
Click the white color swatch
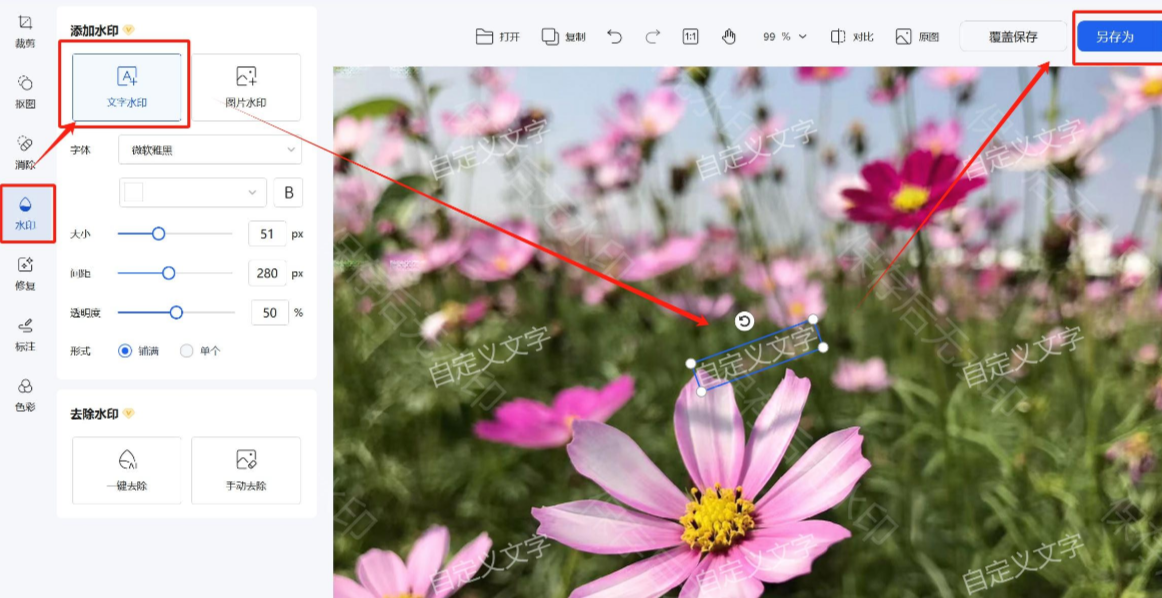(x=133, y=192)
